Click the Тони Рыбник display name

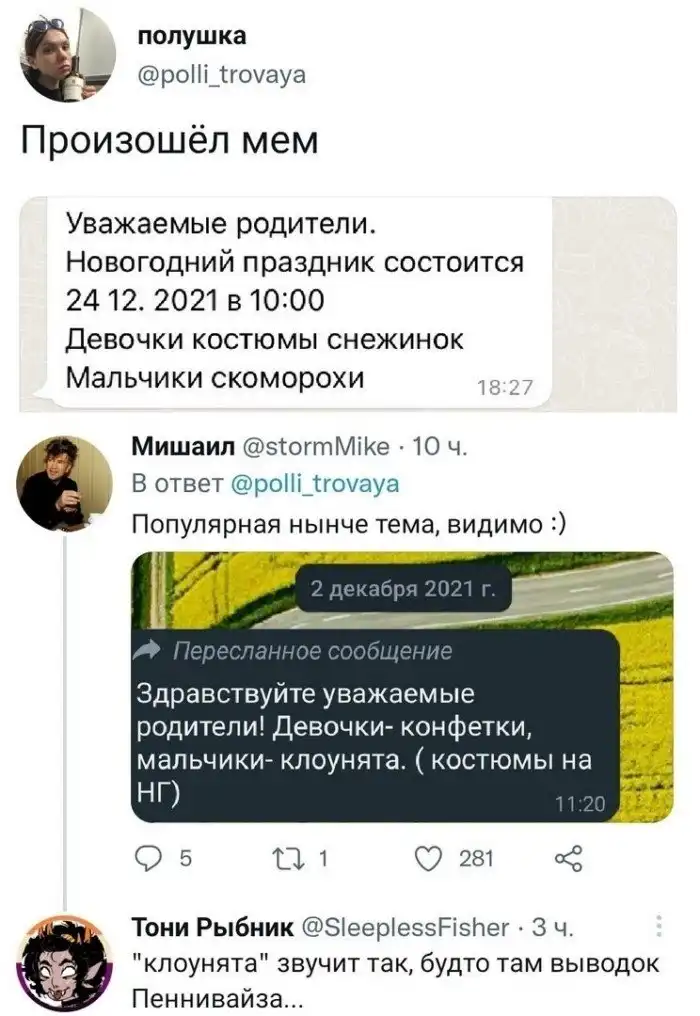[x=213, y=928]
